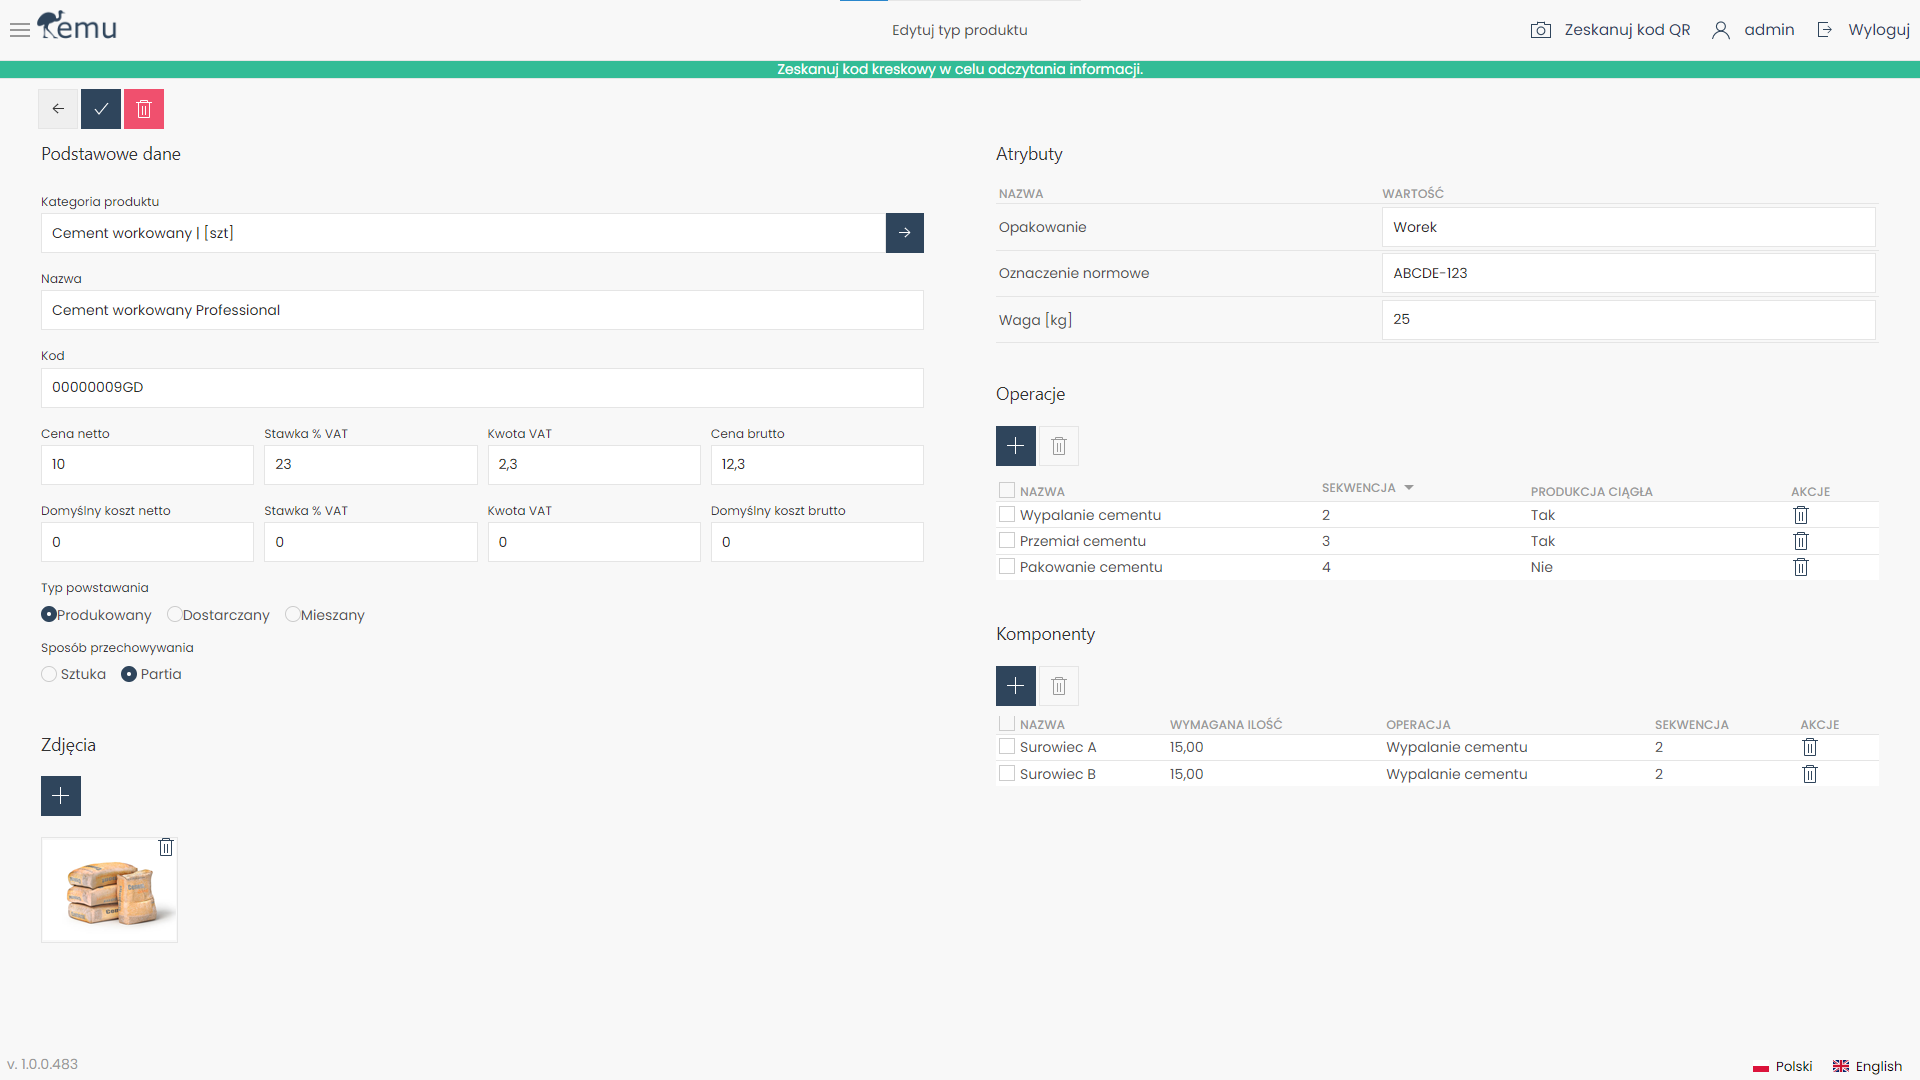1920x1080 pixels.
Task: Add a new operation with plus button
Action: (1015, 446)
